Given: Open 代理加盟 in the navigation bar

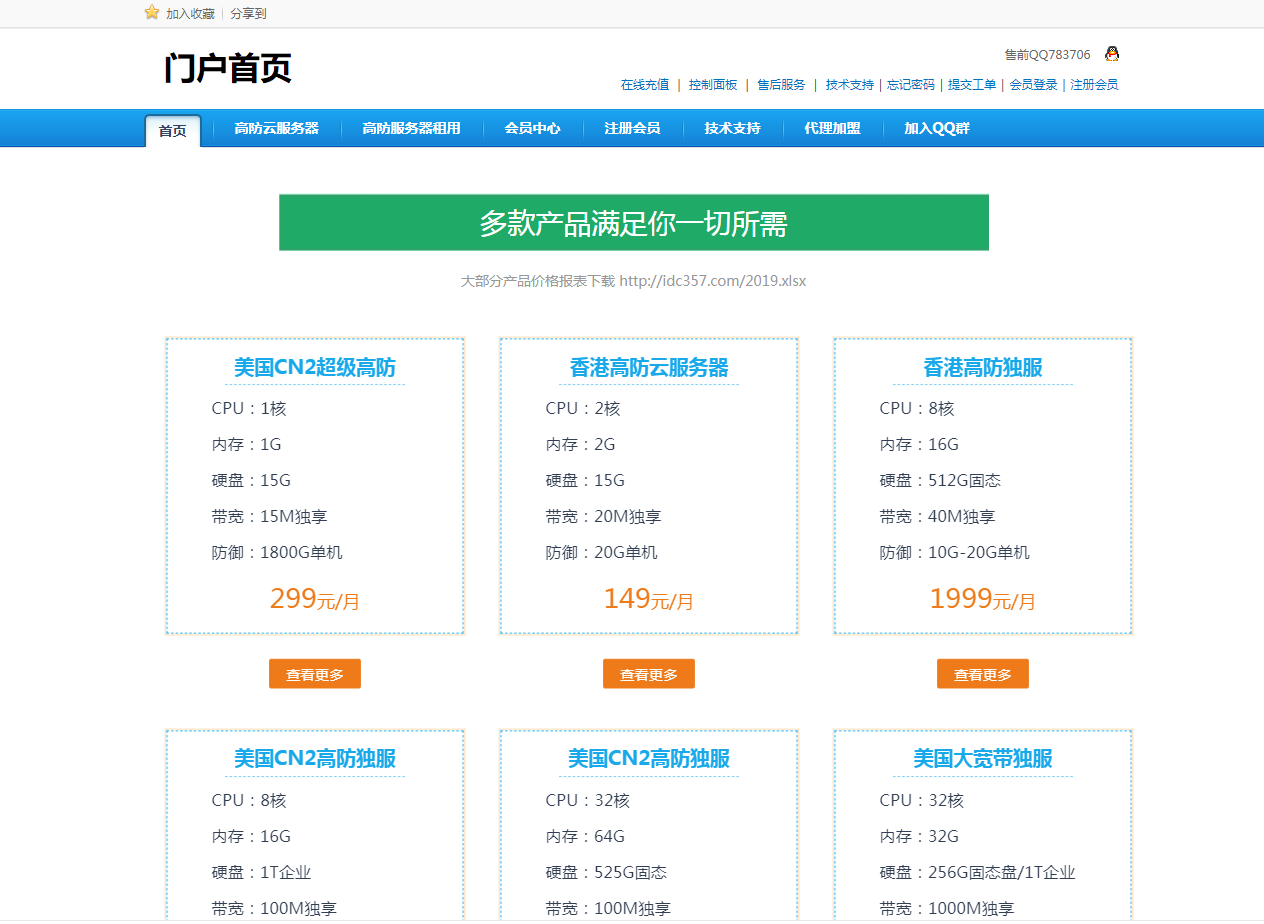Looking at the screenshot, I should [x=832, y=128].
